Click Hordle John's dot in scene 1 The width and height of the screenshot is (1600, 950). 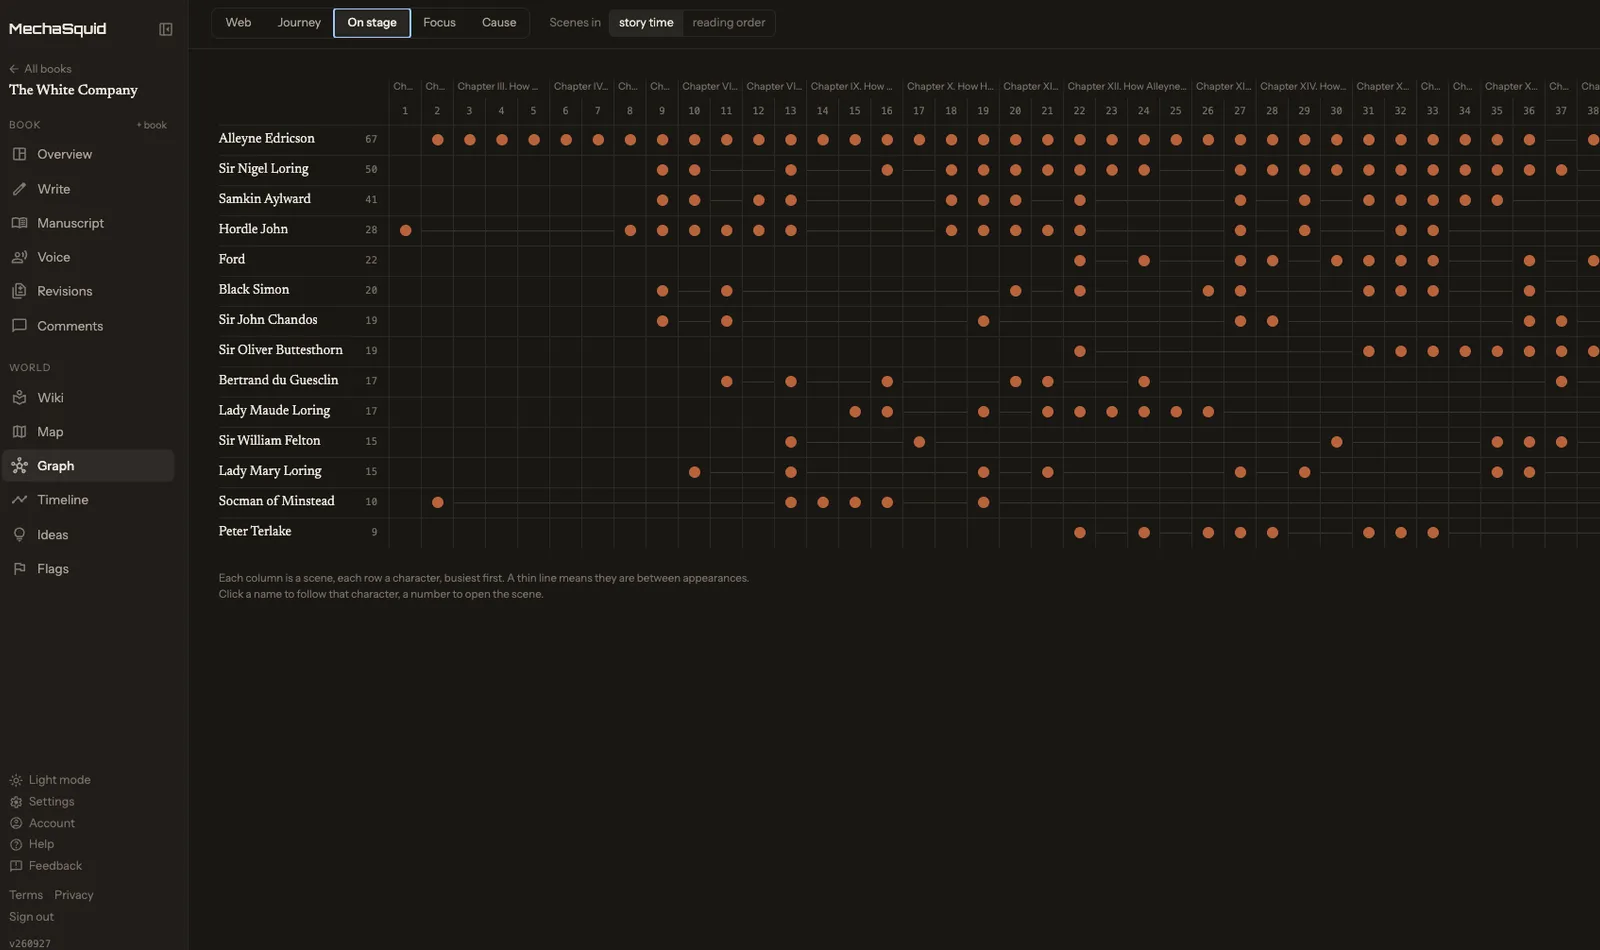tap(405, 231)
